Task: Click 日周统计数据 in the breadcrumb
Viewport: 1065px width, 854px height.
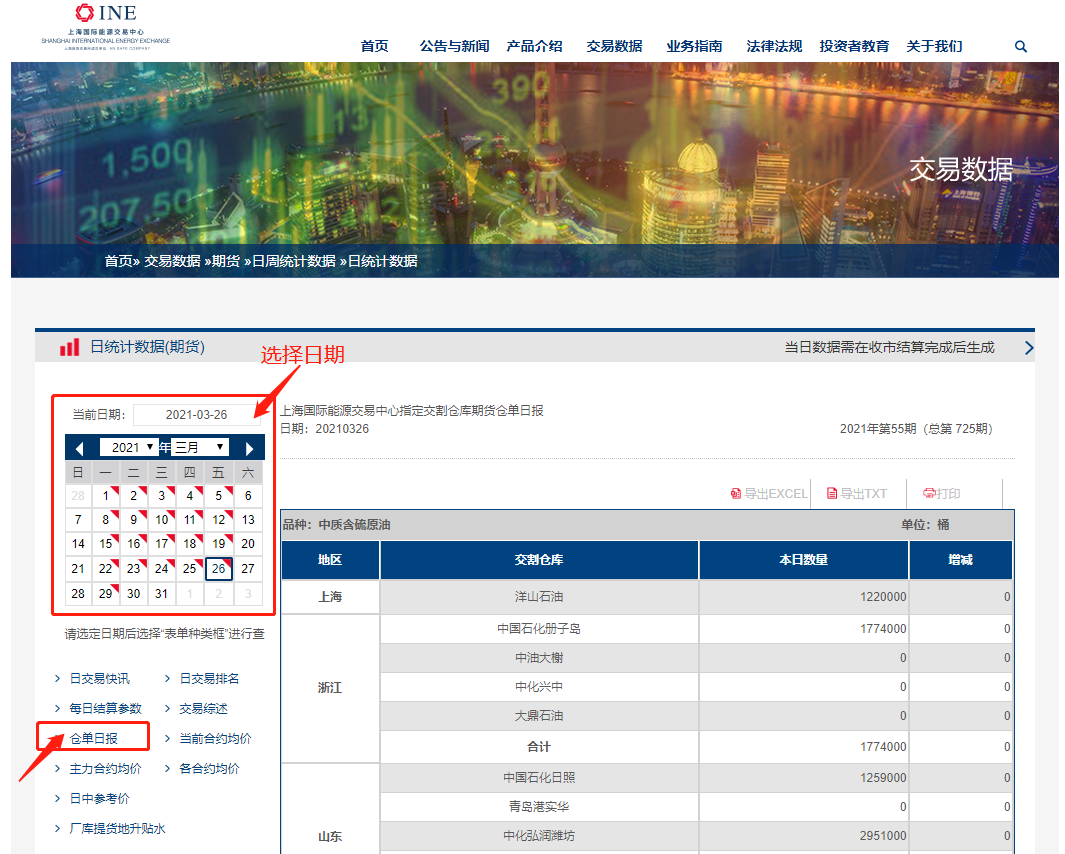Action: pos(293,261)
